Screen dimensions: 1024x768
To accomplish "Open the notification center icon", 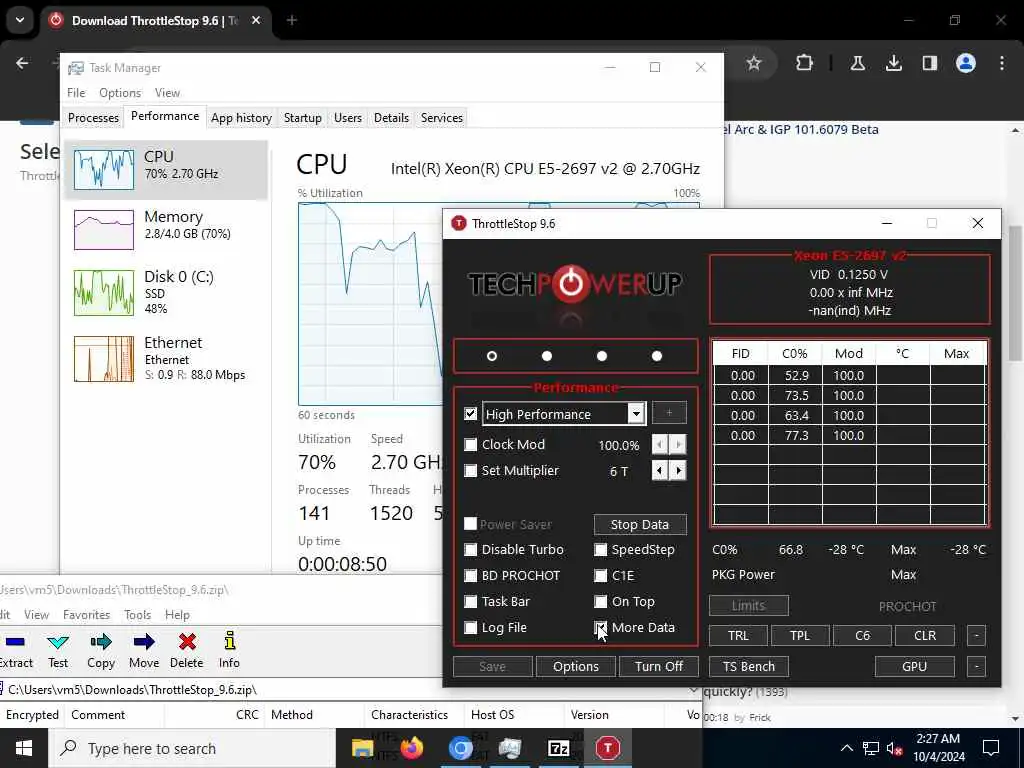I will click(991, 748).
